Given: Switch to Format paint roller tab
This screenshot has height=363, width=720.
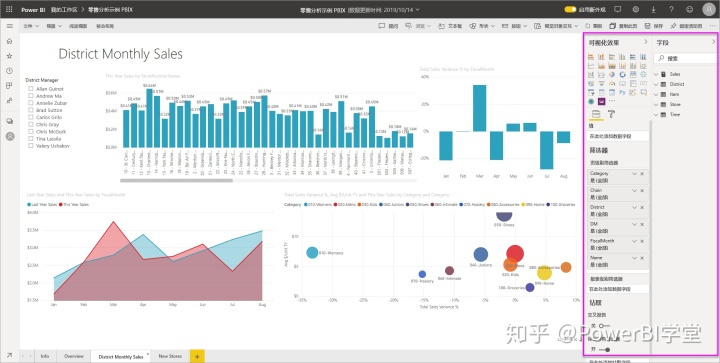Looking at the screenshot, I should point(611,114).
